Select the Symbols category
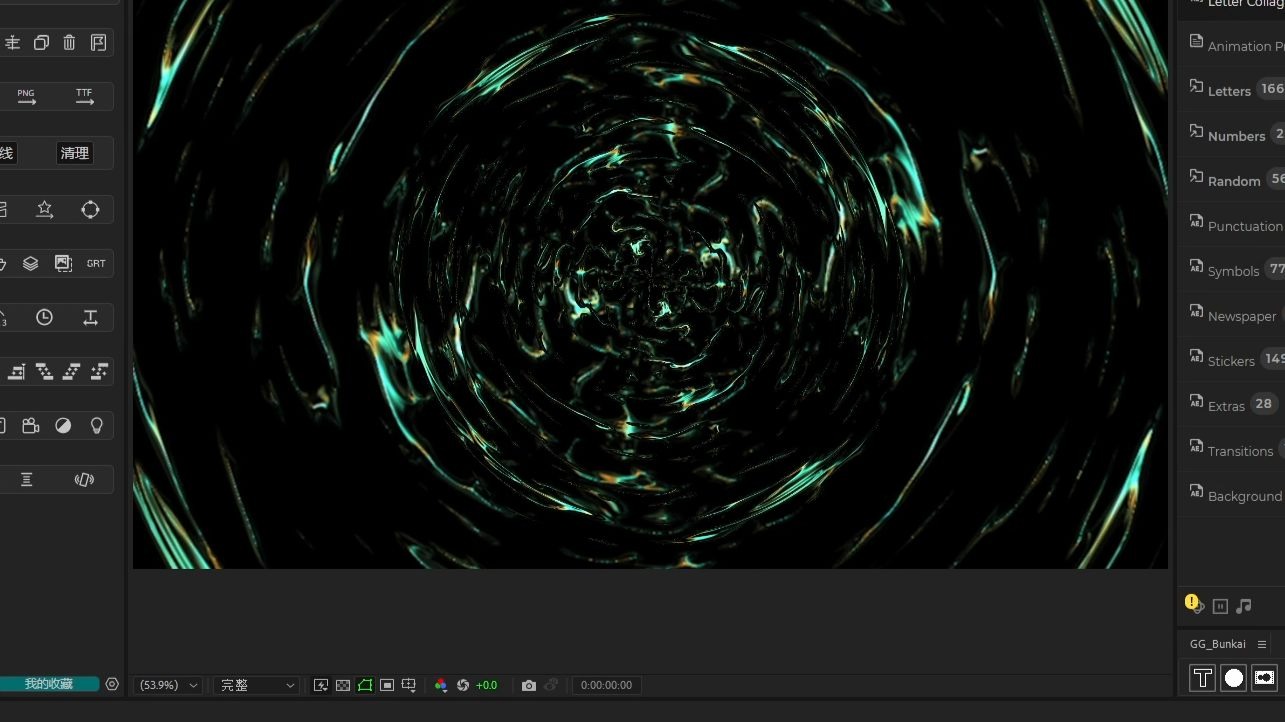1285x722 pixels. 1232,270
